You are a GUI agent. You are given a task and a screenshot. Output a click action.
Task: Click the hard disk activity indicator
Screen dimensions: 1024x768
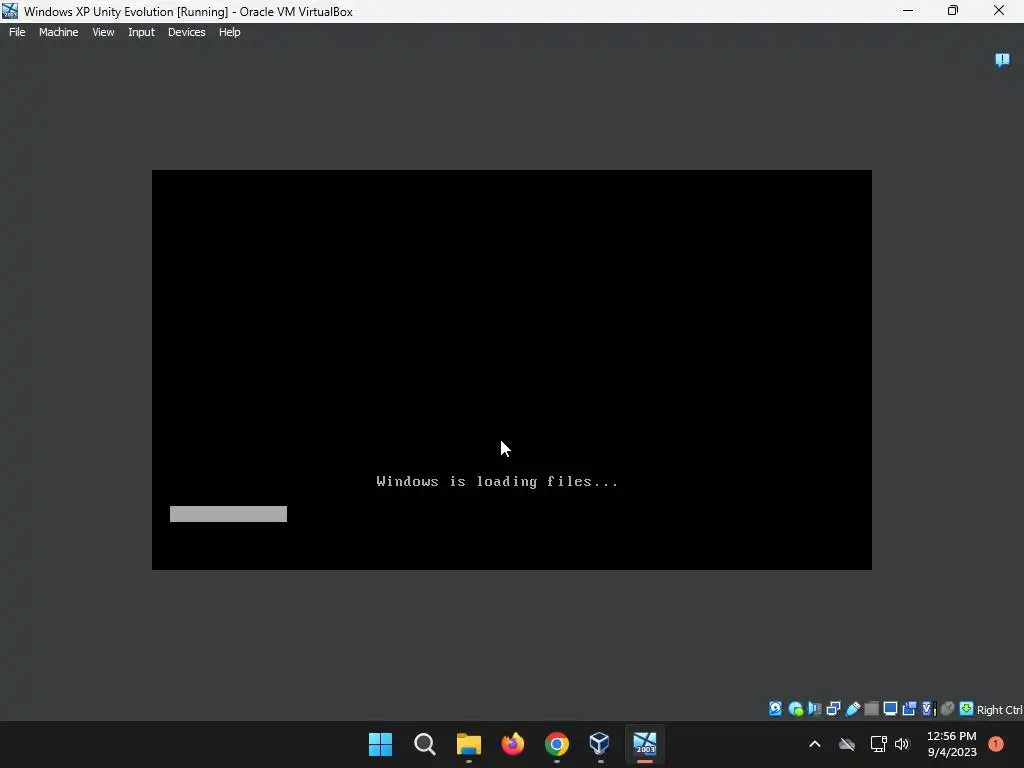[775, 709]
